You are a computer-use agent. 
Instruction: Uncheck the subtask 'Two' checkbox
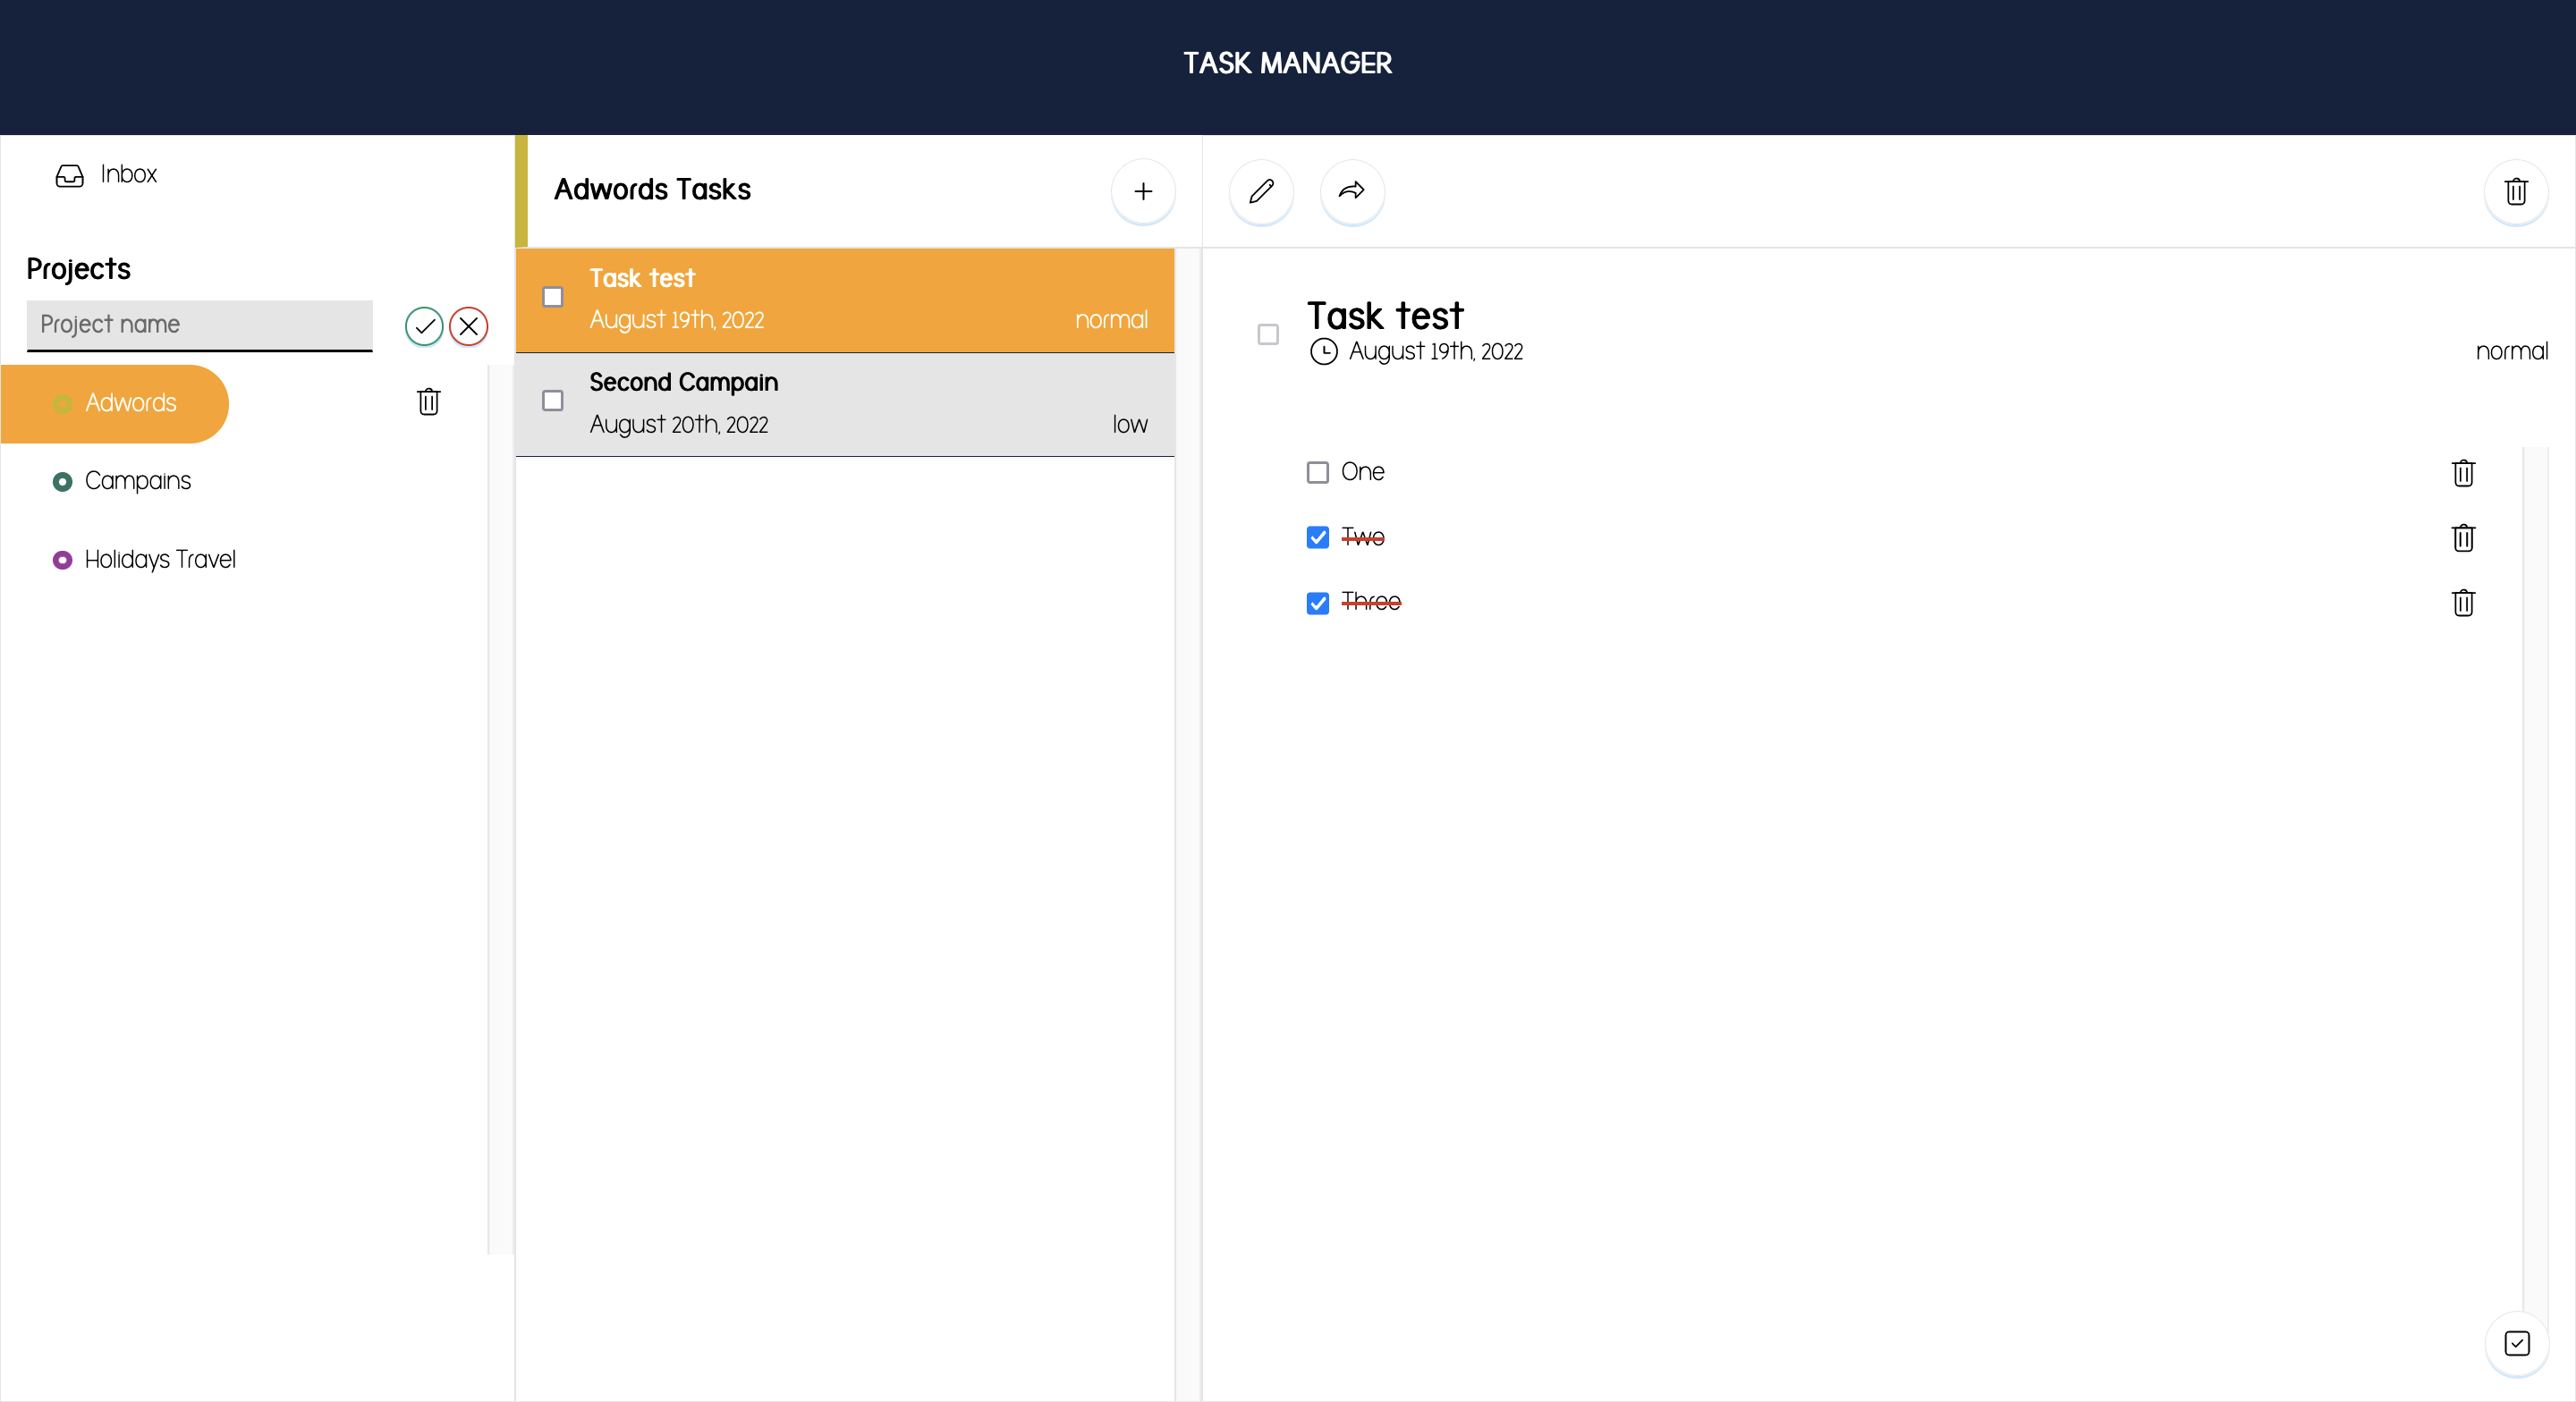(x=1317, y=537)
